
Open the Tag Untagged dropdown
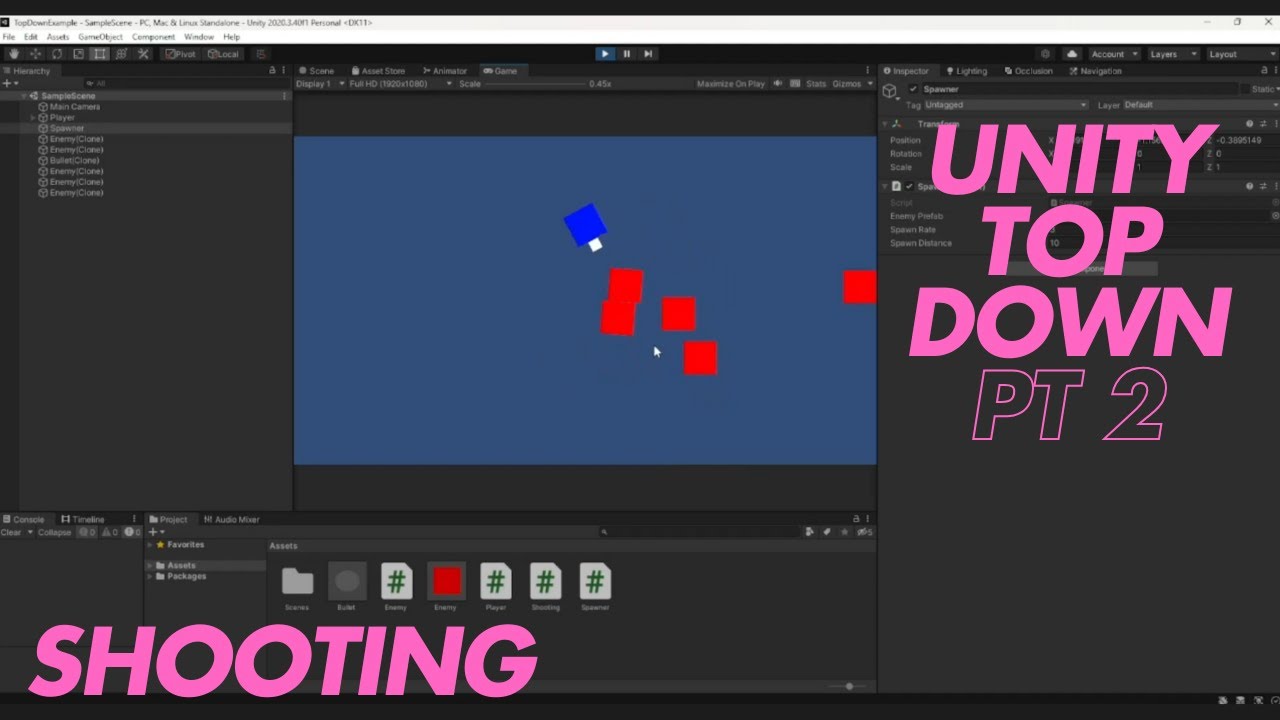pos(1005,105)
